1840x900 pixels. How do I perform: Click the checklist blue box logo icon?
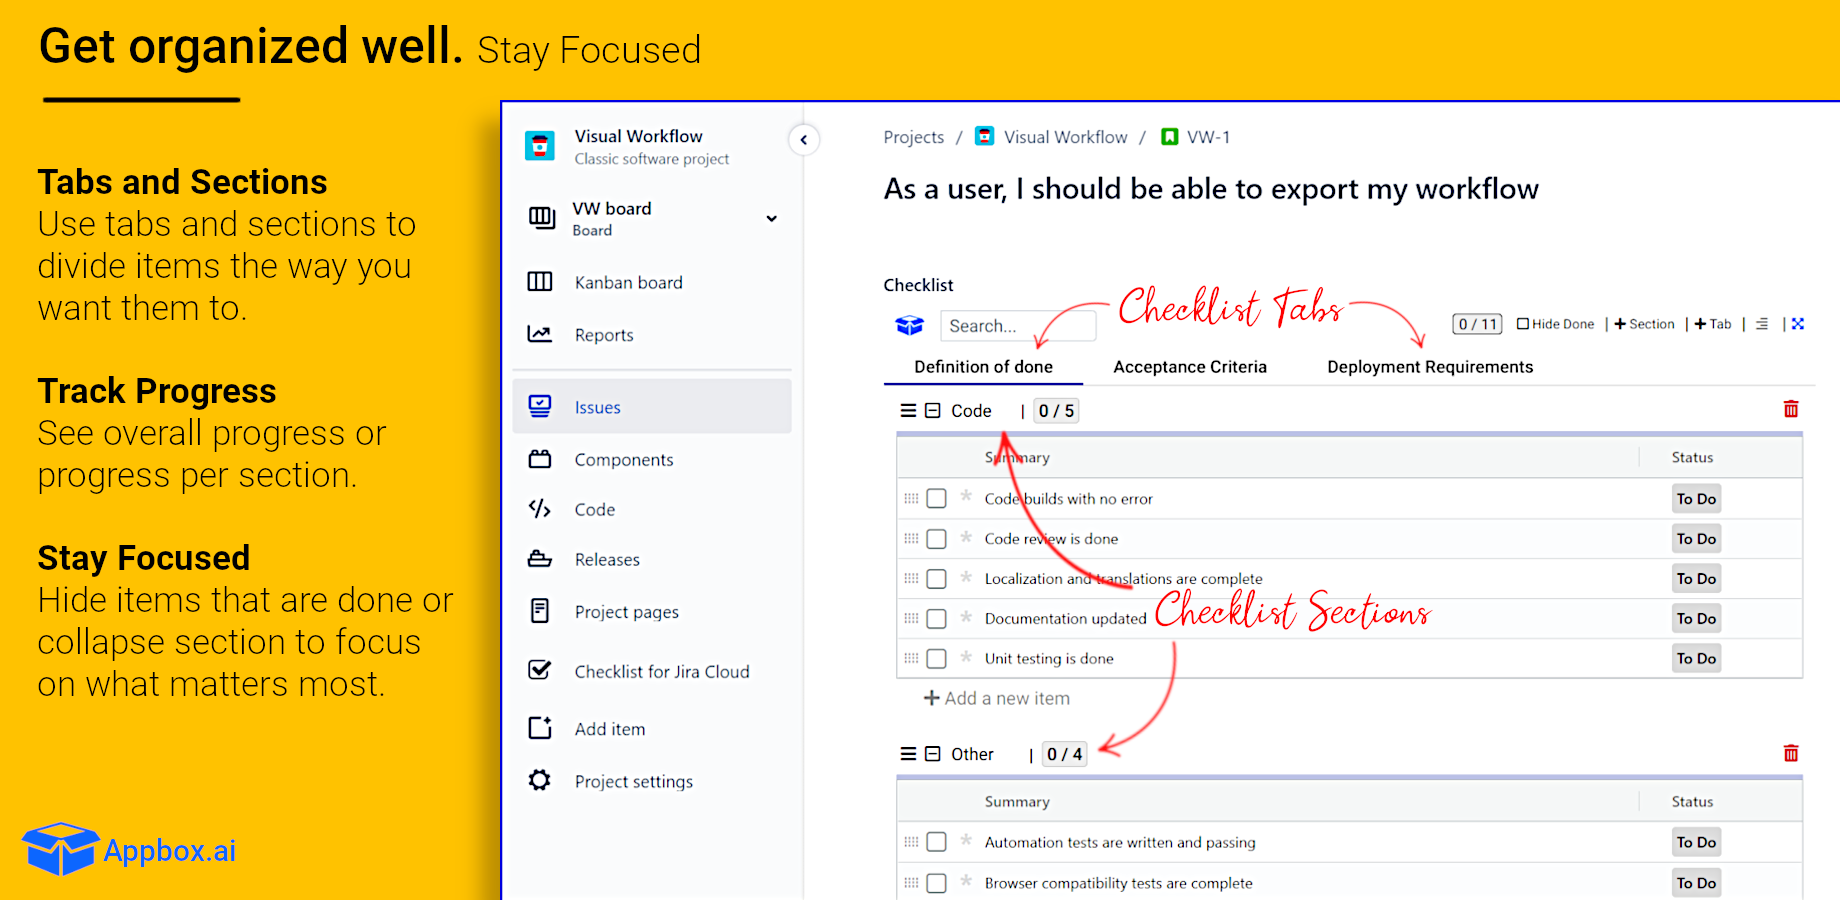tap(910, 325)
